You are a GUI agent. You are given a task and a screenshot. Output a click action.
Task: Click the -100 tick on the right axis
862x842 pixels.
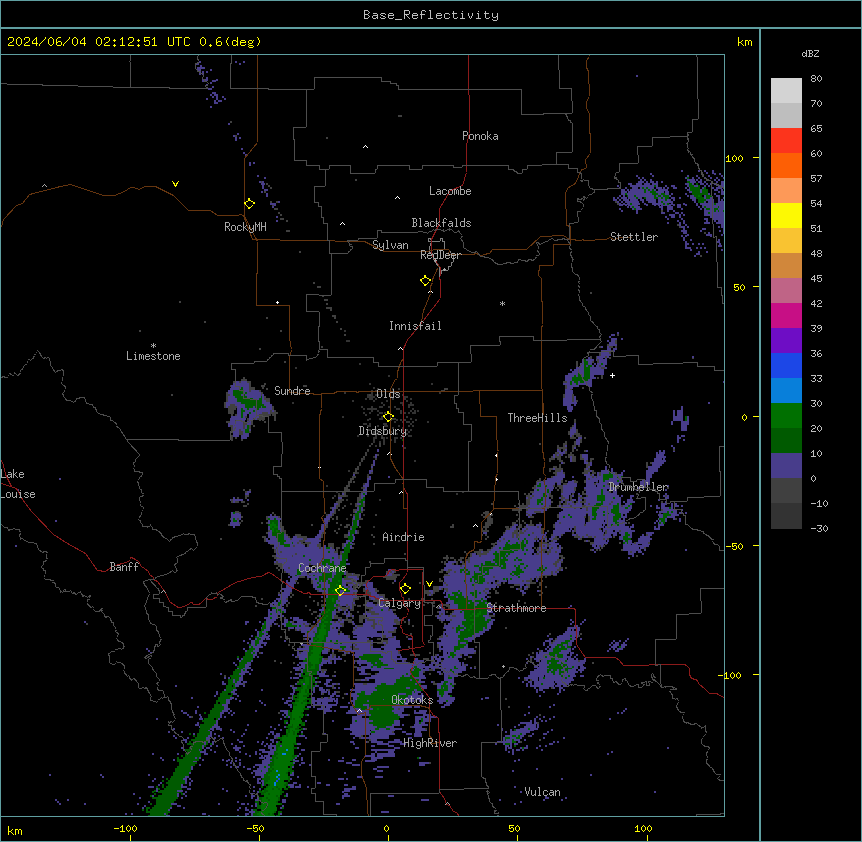click(732, 675)
